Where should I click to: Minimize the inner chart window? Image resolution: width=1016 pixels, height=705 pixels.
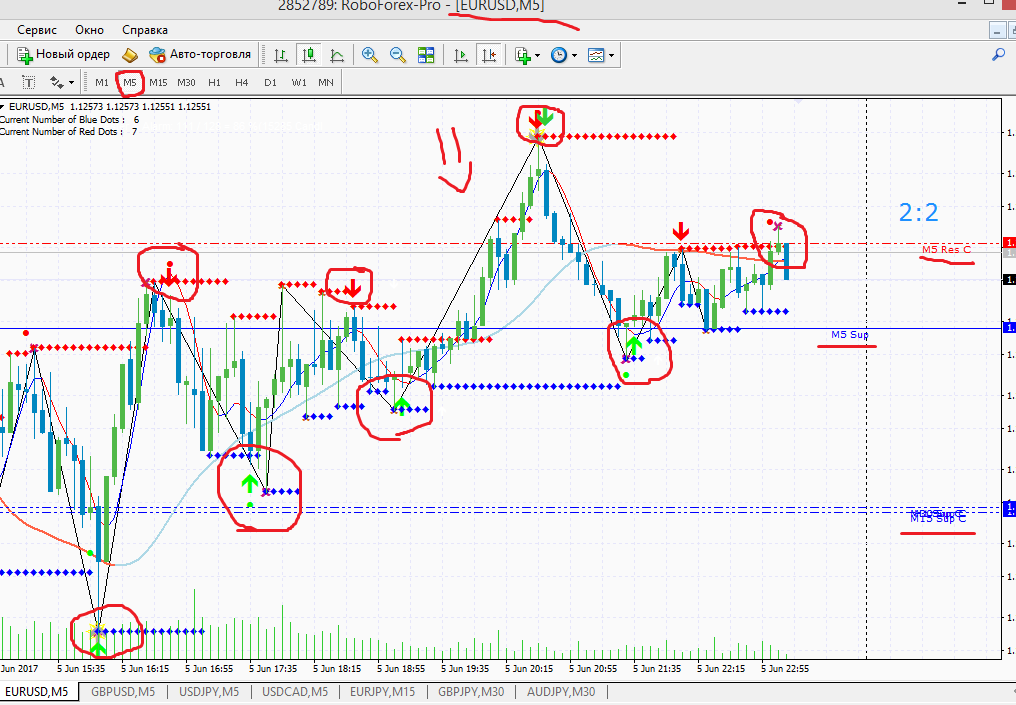click(997, 30)
